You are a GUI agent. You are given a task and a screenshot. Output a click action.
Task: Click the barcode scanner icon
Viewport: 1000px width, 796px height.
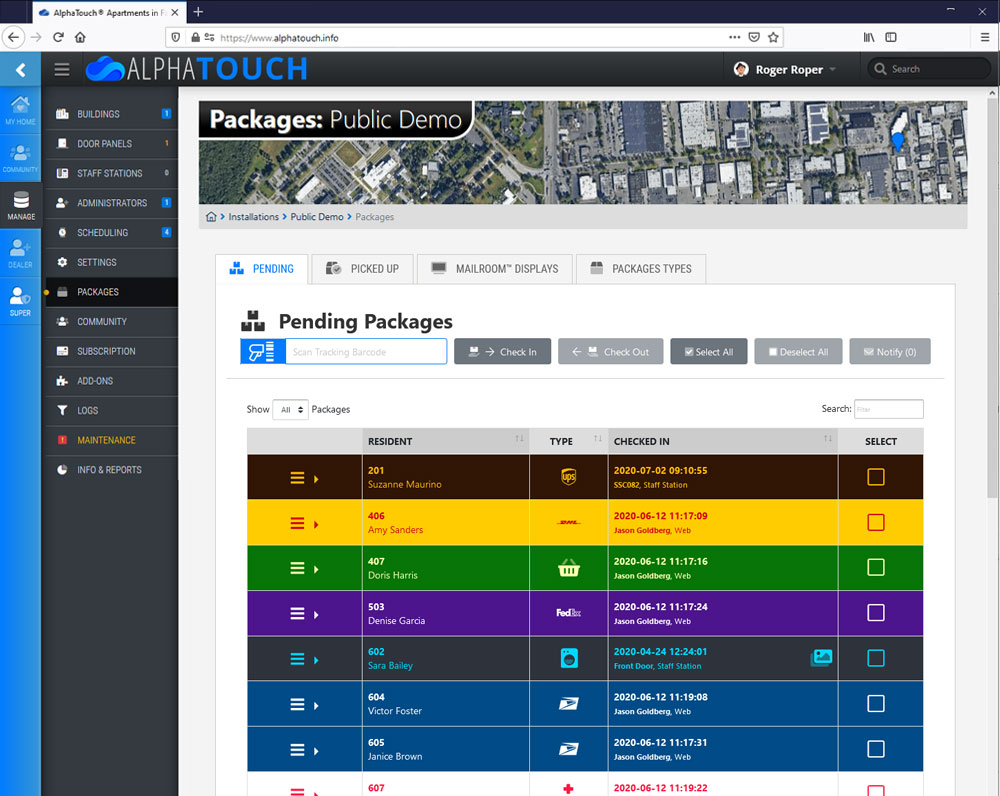pos(262,351)
